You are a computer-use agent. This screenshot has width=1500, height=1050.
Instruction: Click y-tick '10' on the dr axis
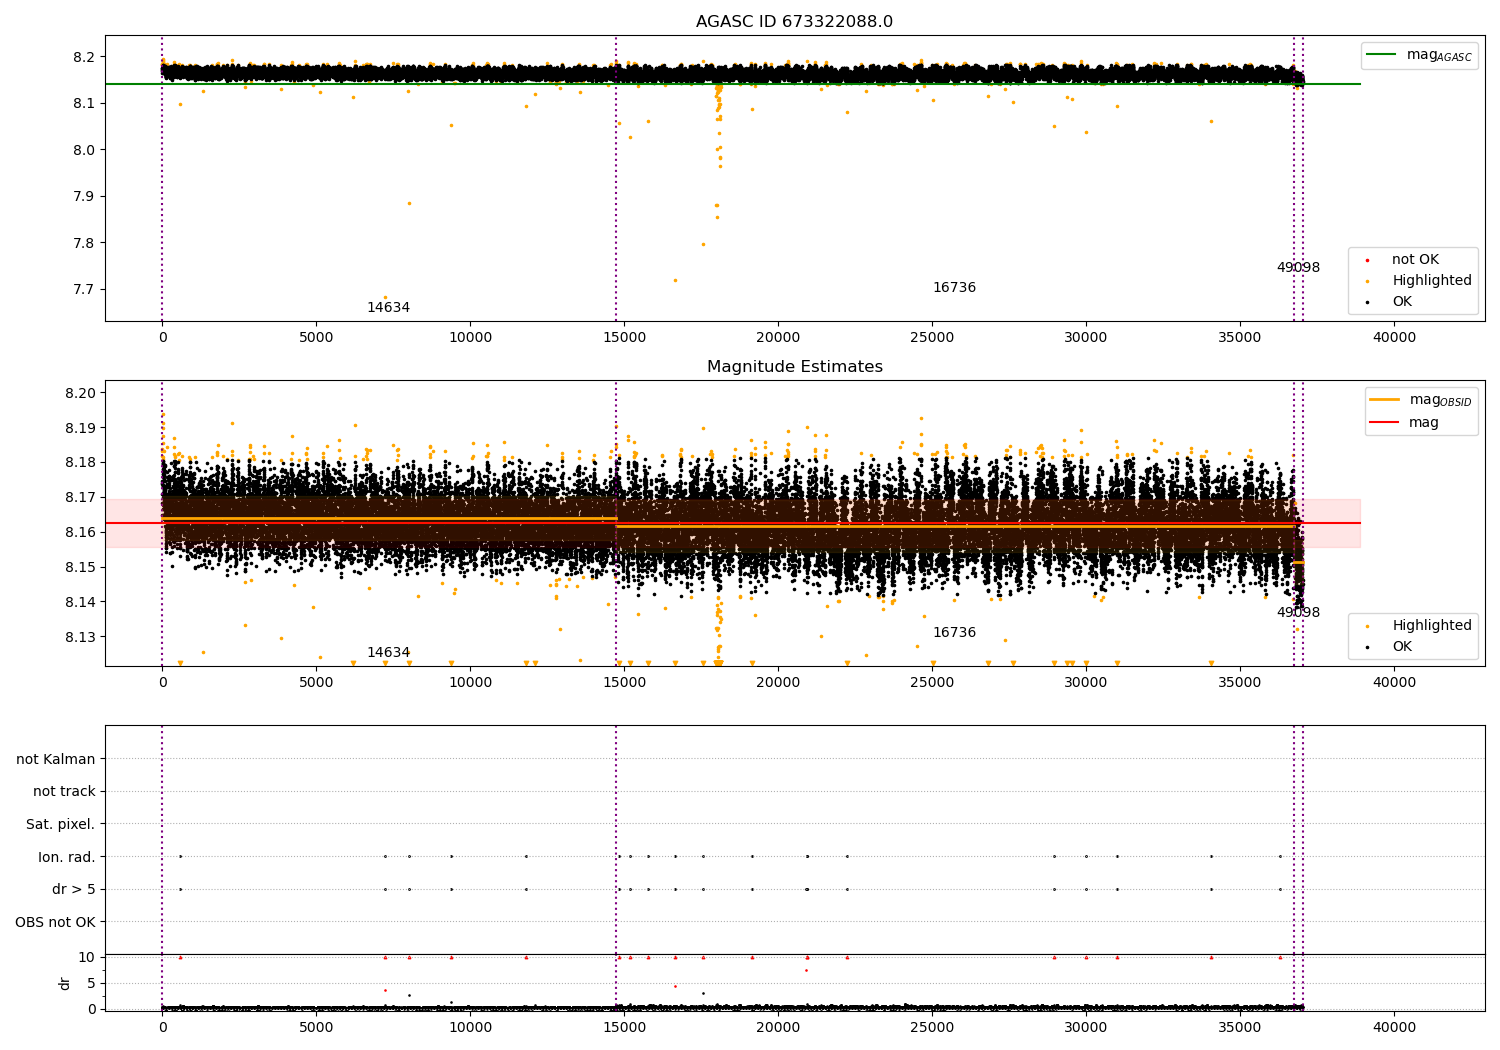pyautogui.click(x=87, y=957)
